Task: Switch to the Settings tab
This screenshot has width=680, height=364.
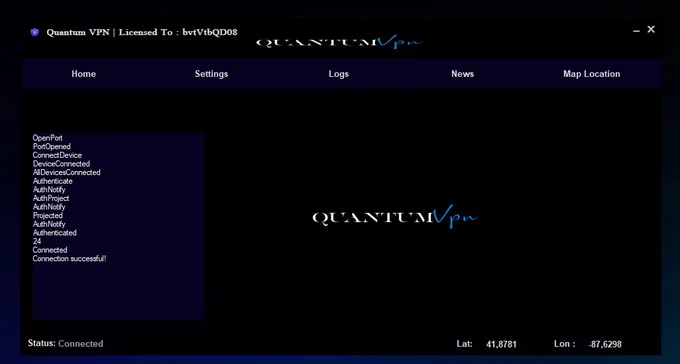Action: [211, 74]
